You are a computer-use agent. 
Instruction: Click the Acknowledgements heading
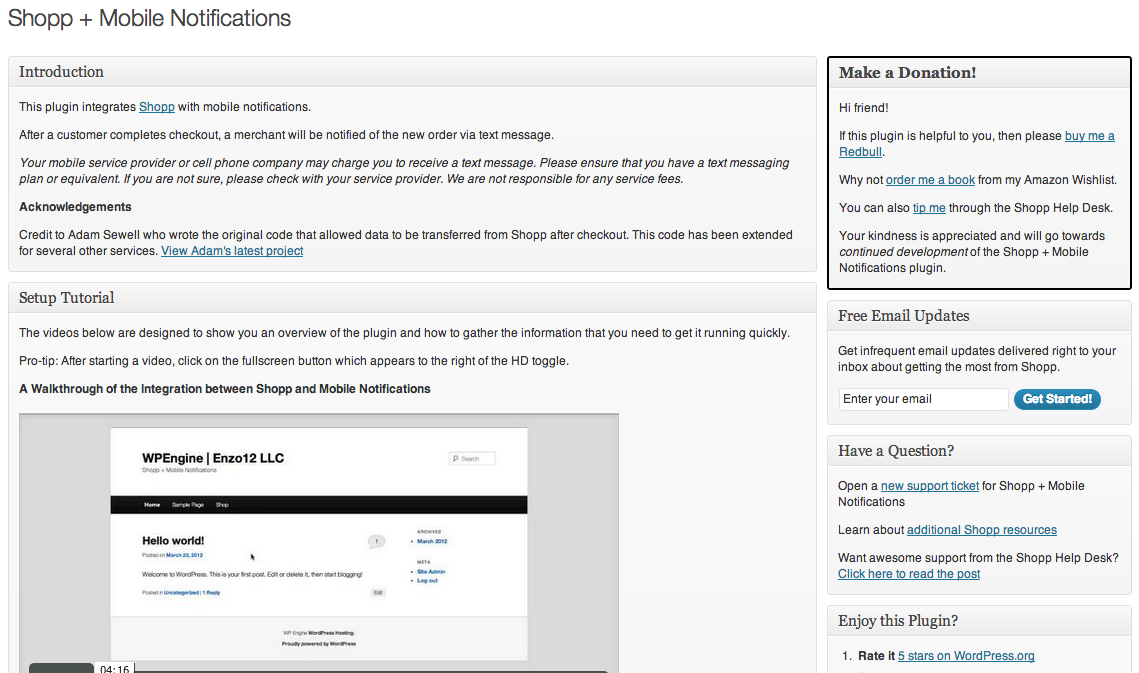pos(75,207)
